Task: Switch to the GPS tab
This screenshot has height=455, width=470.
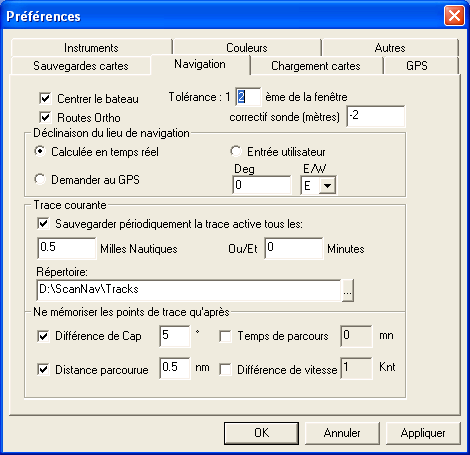Action: (417, 65)
